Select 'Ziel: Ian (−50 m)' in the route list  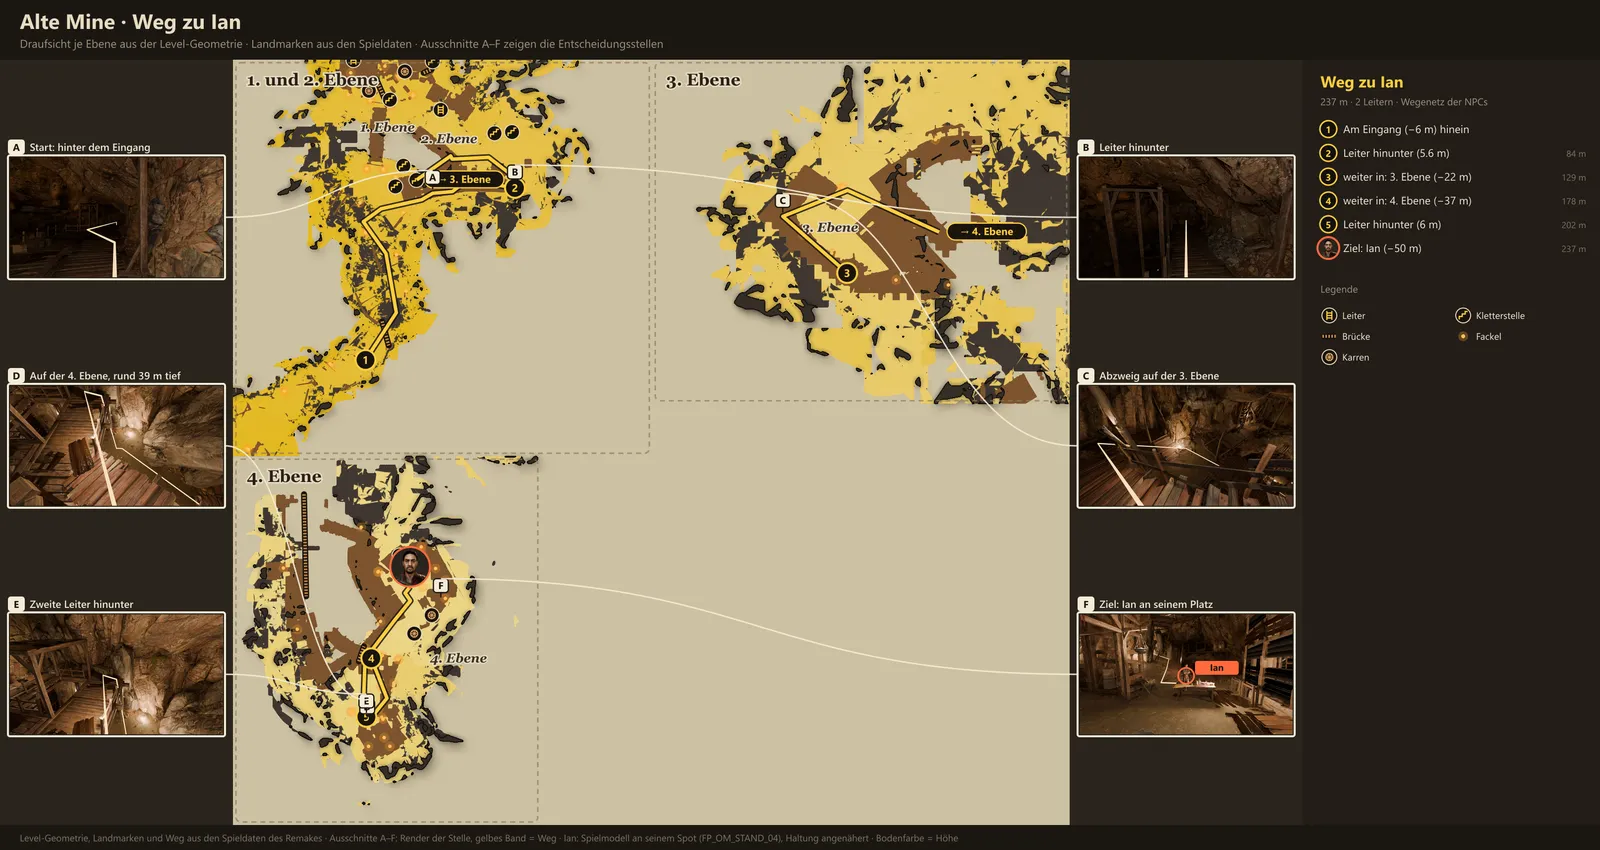(x=1452, y=249)
